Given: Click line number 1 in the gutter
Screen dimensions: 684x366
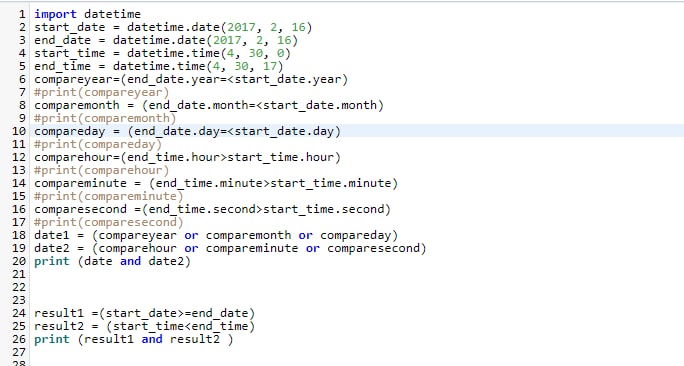Looking at the screenshot, I should pyautogui.click(x=22, y=14).
